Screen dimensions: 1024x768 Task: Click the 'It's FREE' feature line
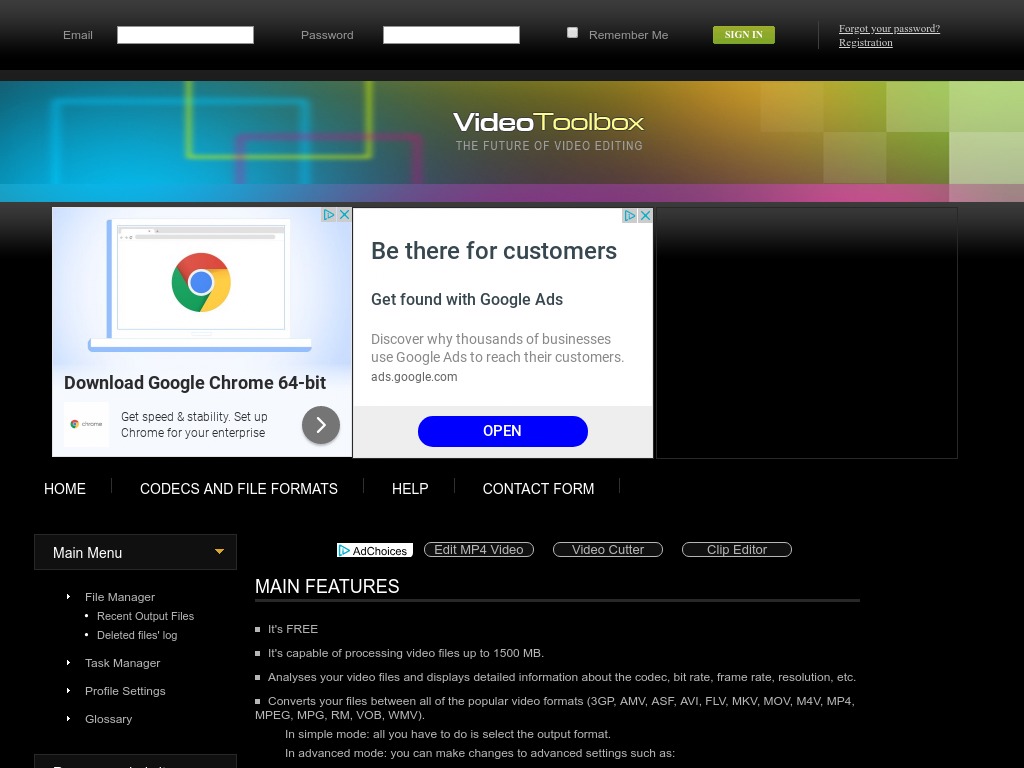pos(293,629)
